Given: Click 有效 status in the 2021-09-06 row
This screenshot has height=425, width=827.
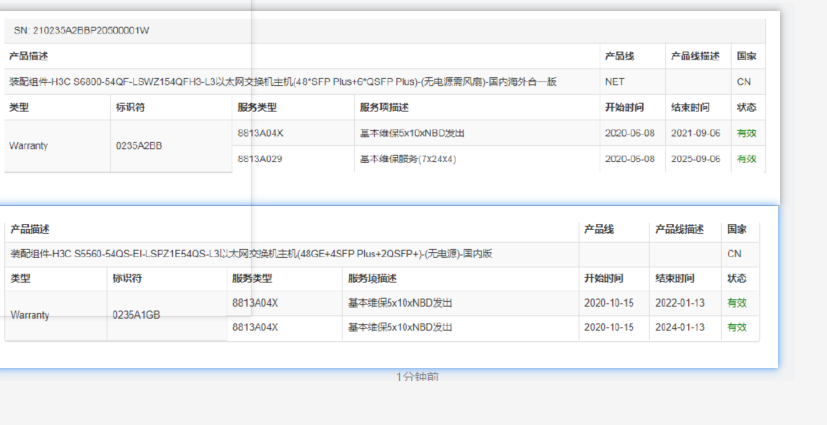Looking at the screenshot, I should 746,133.
